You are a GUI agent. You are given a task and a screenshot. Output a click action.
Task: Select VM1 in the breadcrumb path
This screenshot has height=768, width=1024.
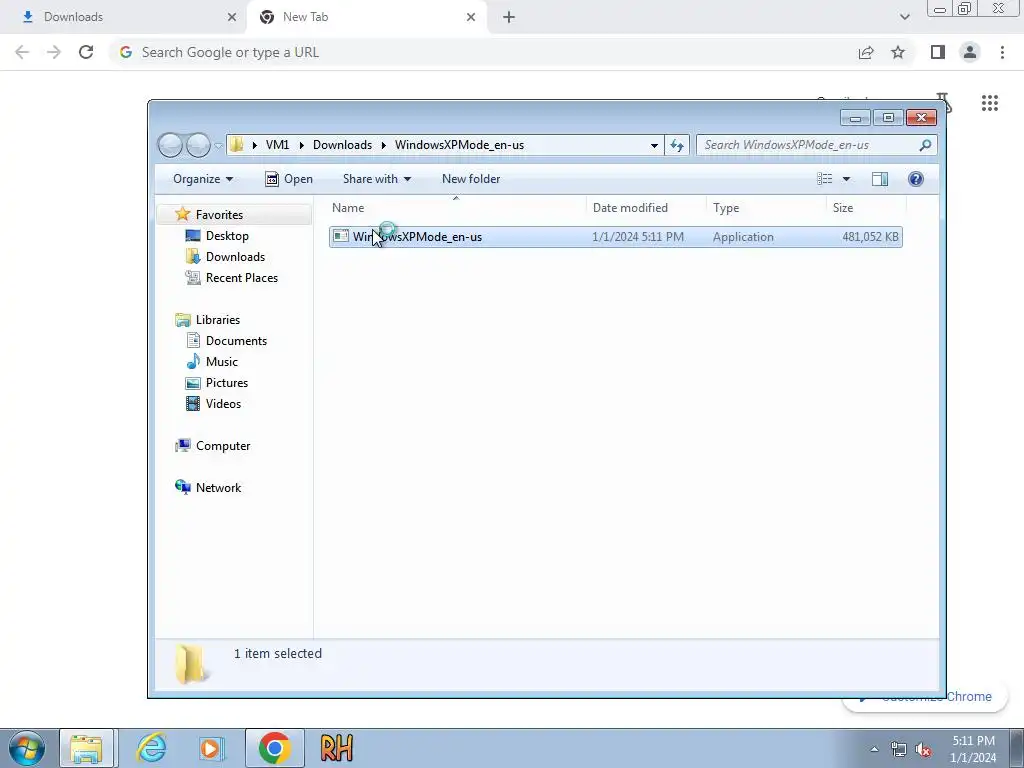coord(278,145)
